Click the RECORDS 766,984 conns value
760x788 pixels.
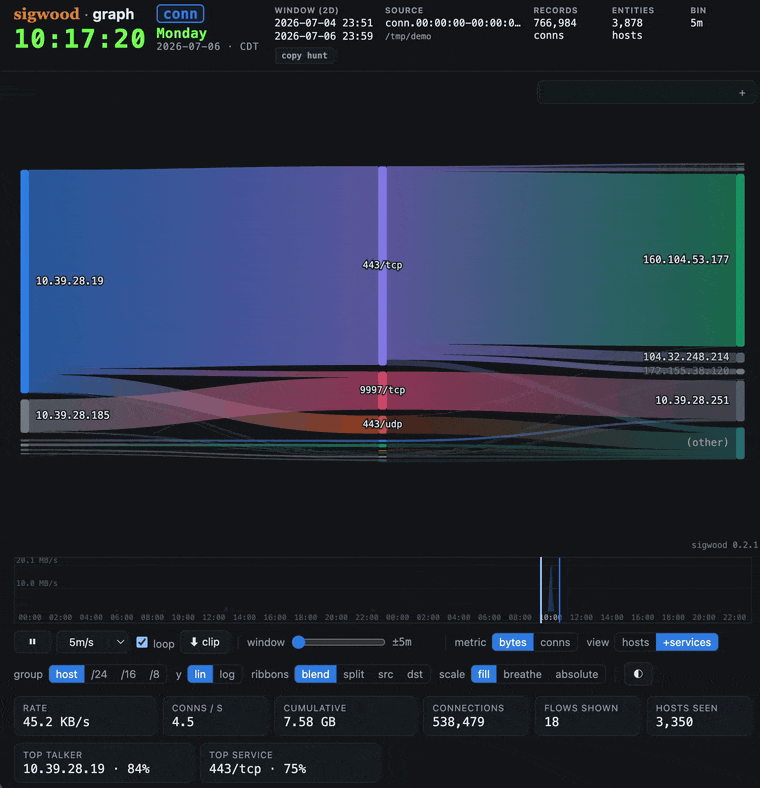555,29
